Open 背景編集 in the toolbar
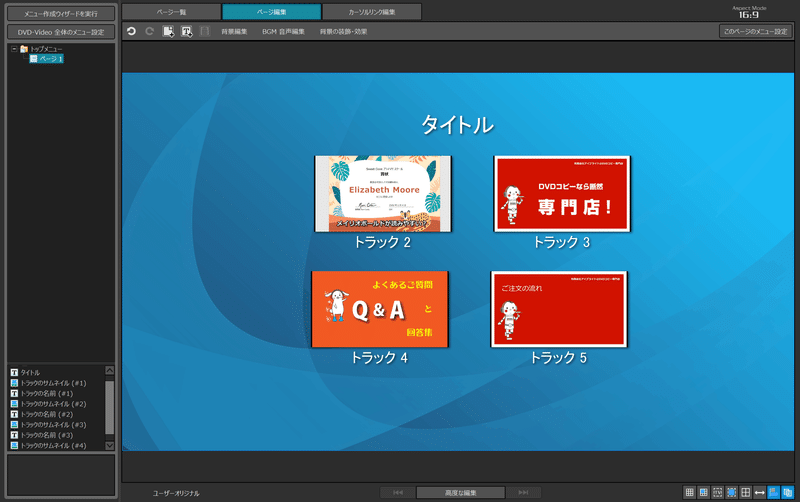 tap(234, 32)
